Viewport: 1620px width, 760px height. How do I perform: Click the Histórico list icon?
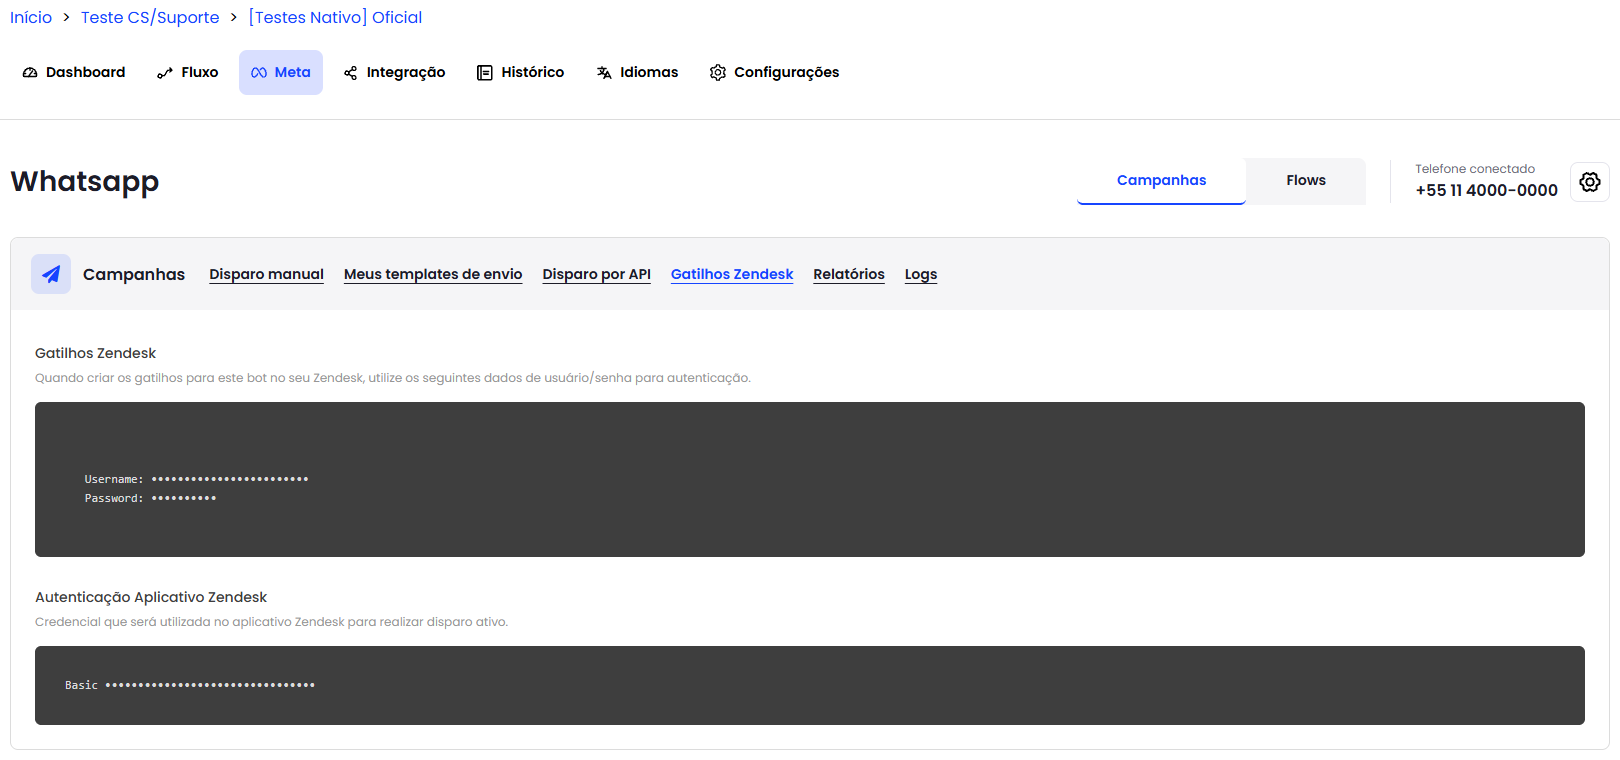pos(485,73)
